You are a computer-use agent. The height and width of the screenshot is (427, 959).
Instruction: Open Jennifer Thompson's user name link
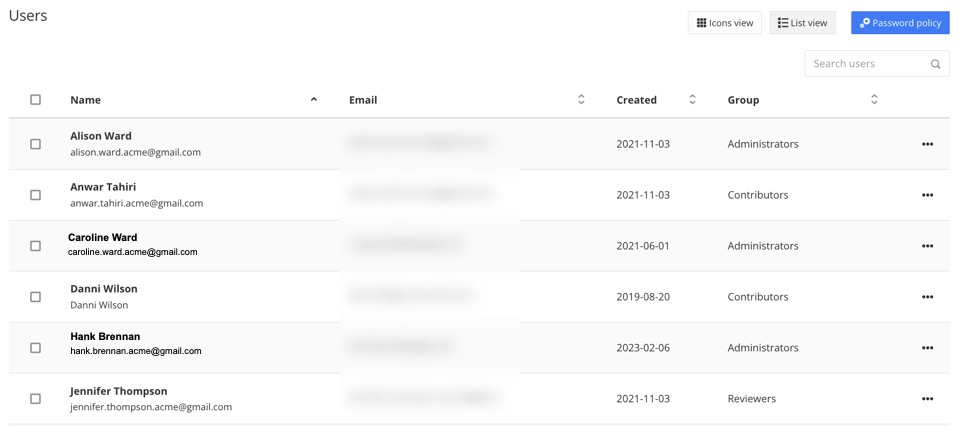click(118, 391)
